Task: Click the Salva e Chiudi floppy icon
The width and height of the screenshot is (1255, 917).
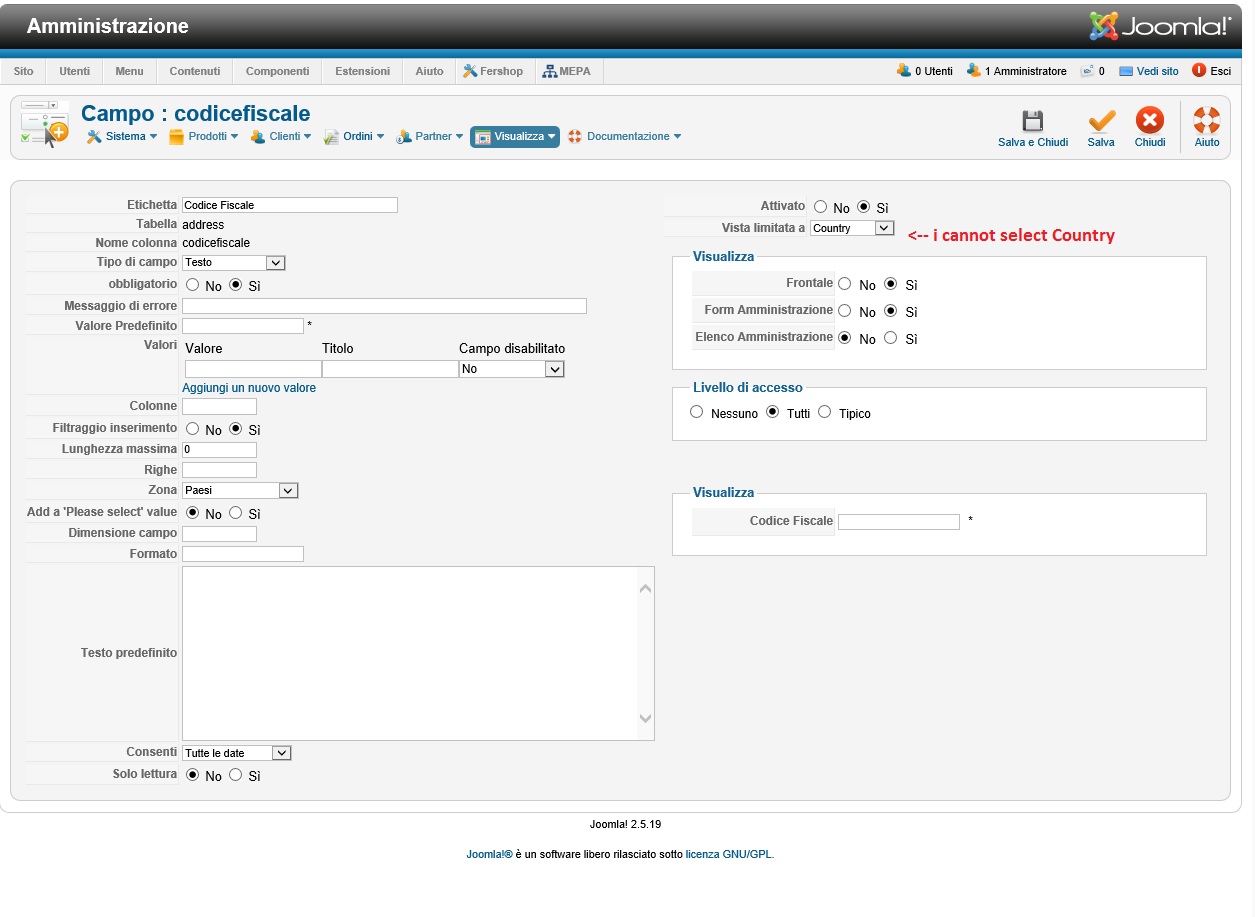Action: (x=1033, y=121)
